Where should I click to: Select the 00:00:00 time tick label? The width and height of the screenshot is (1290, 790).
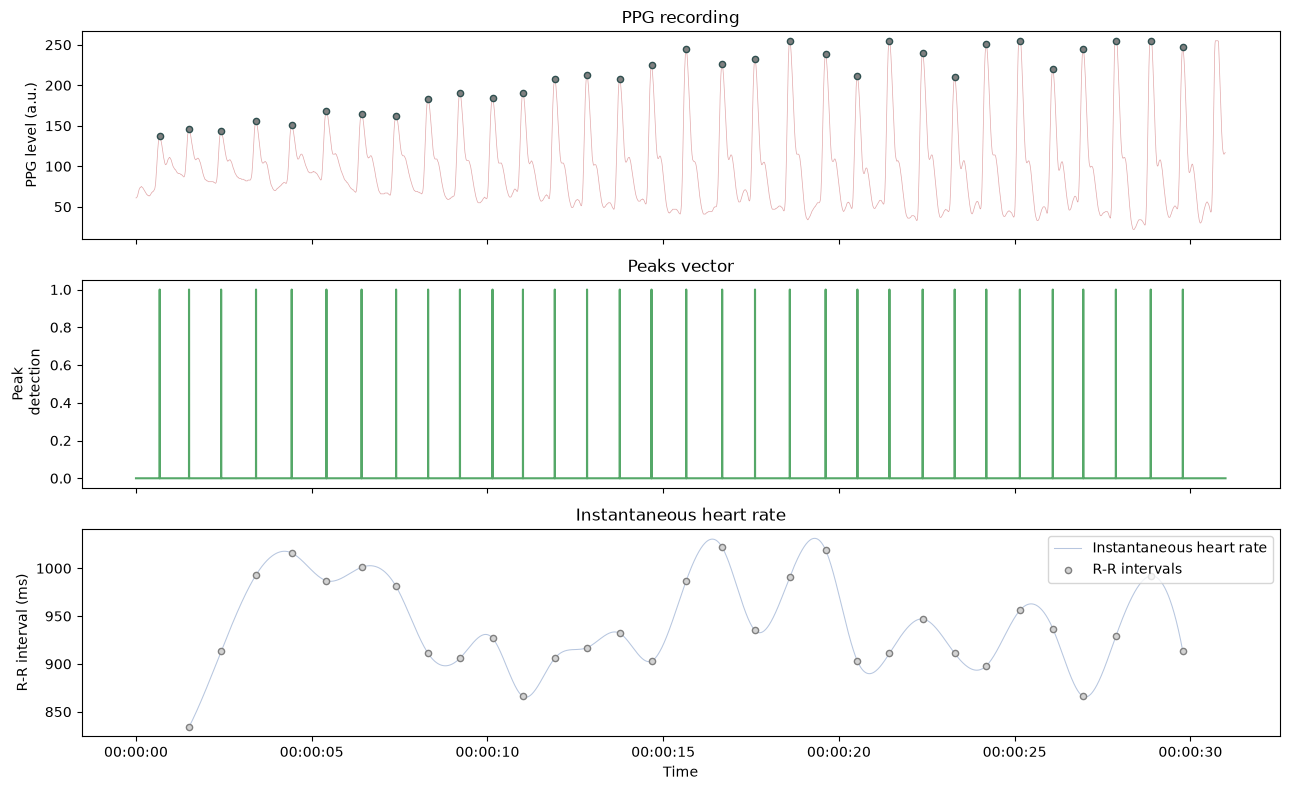(136, 753)
